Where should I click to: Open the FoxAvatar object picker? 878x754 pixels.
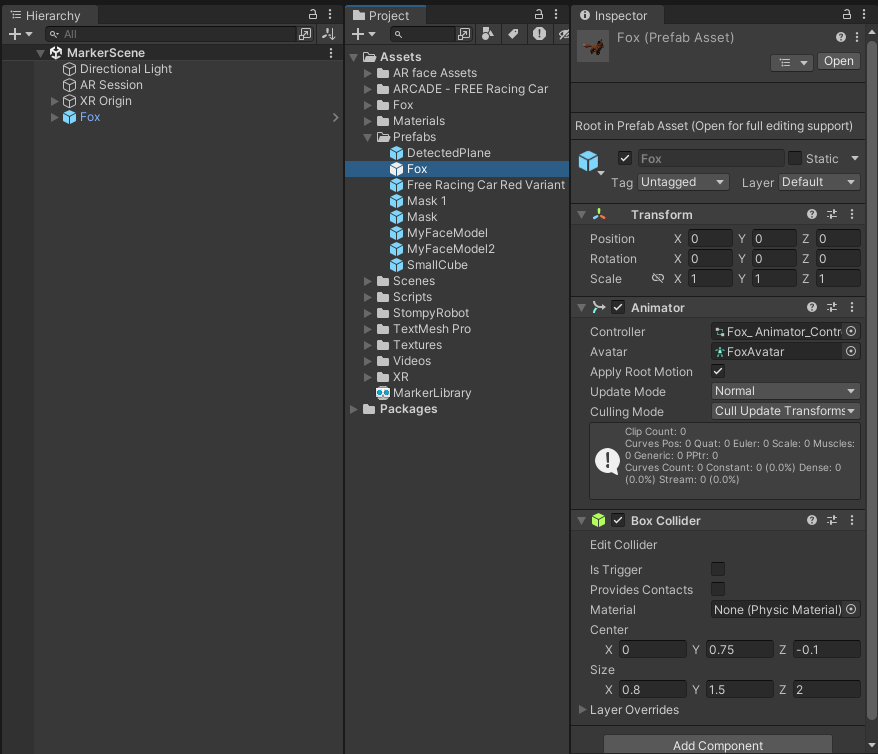point(851,352)
